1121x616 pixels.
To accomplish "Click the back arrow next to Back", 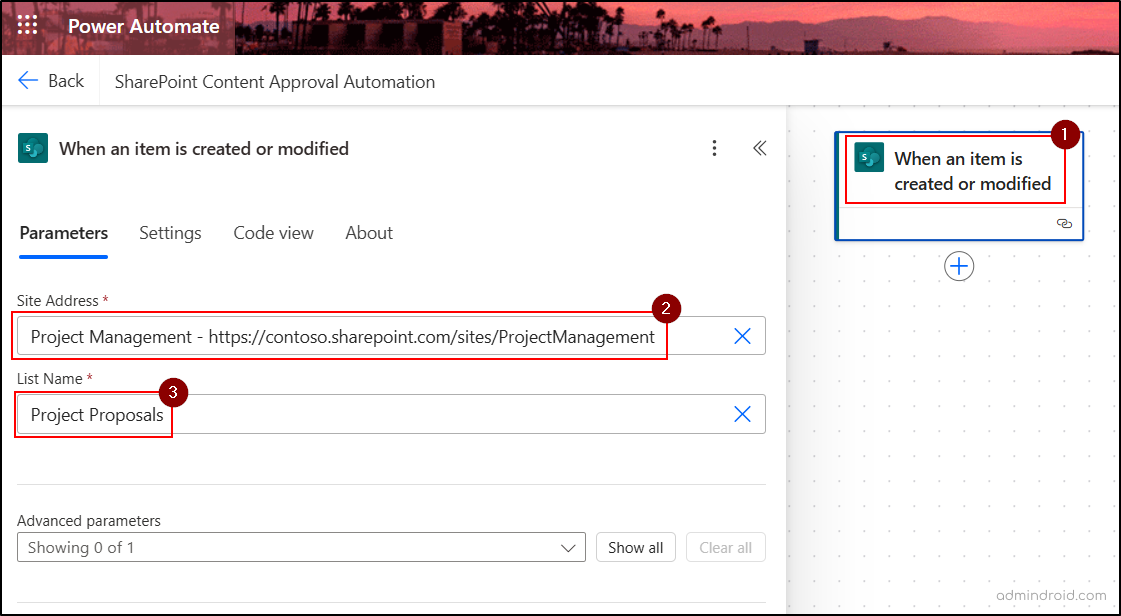I will point(25,80).
